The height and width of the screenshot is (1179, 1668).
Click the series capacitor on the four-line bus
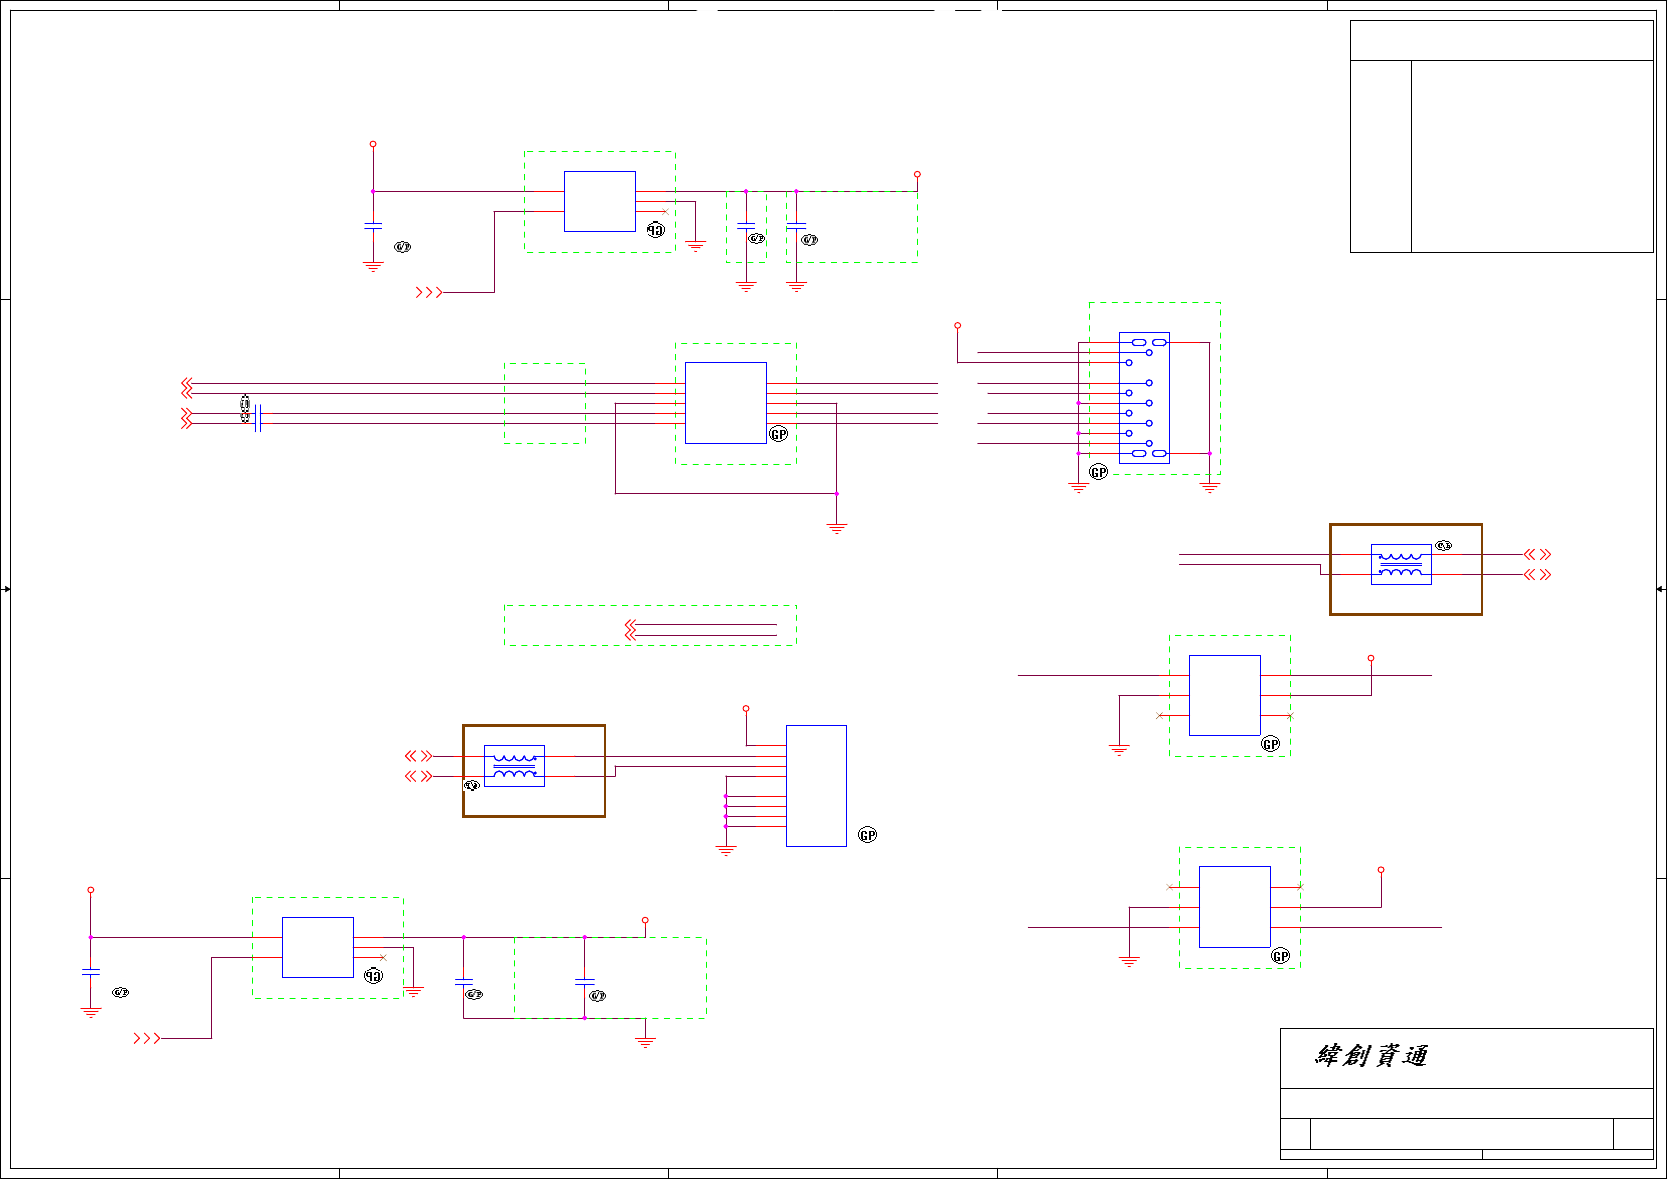pos(258,418)
